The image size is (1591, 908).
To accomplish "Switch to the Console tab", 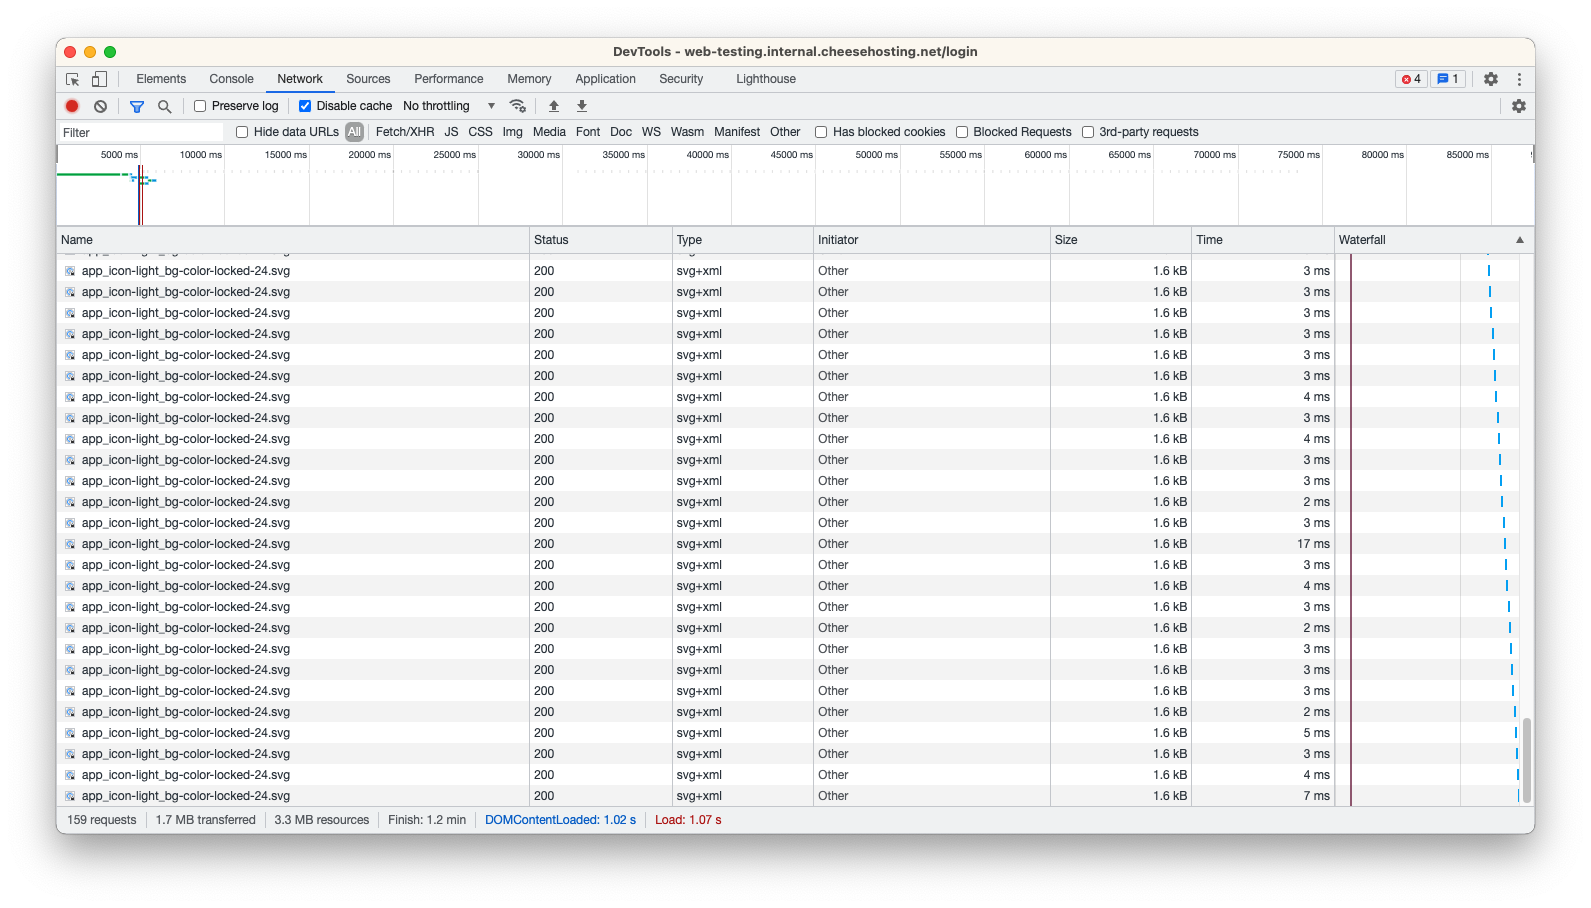I will (x=231, y=79).
